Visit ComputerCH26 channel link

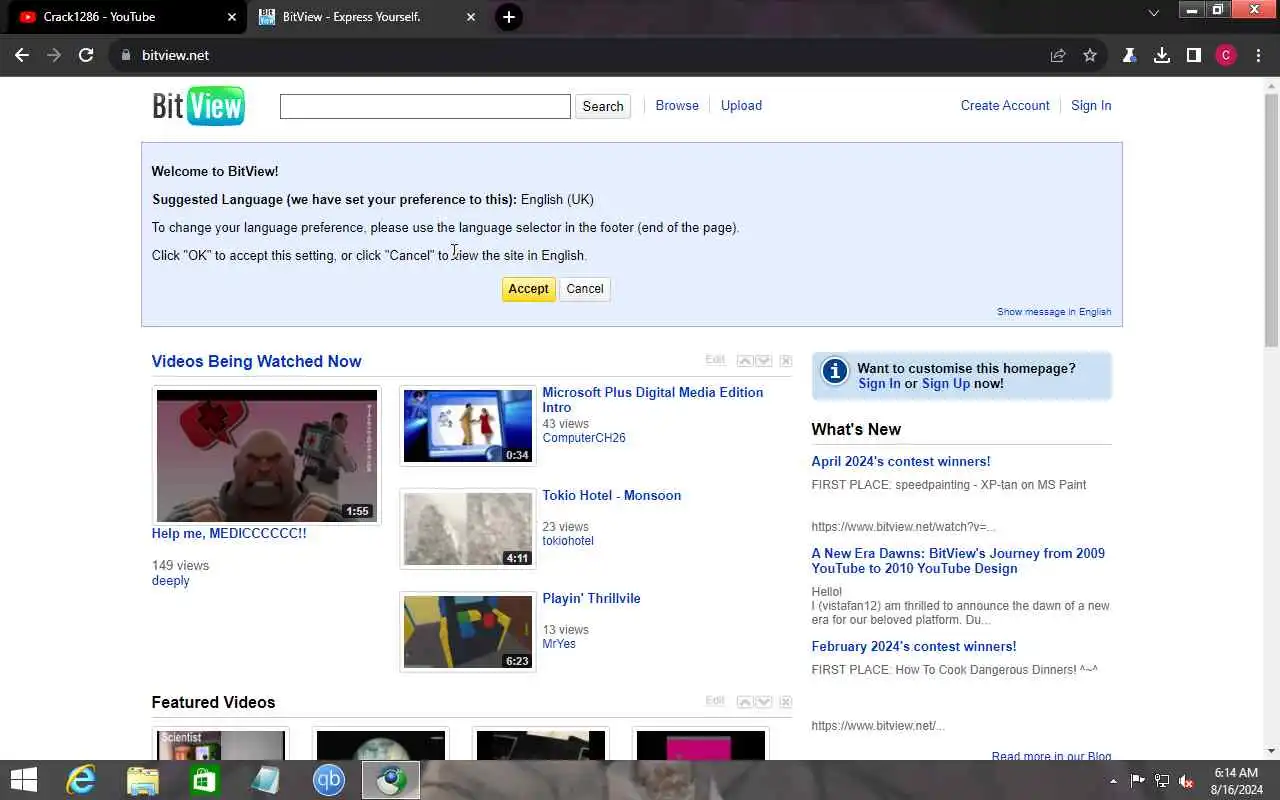[584, 438]
